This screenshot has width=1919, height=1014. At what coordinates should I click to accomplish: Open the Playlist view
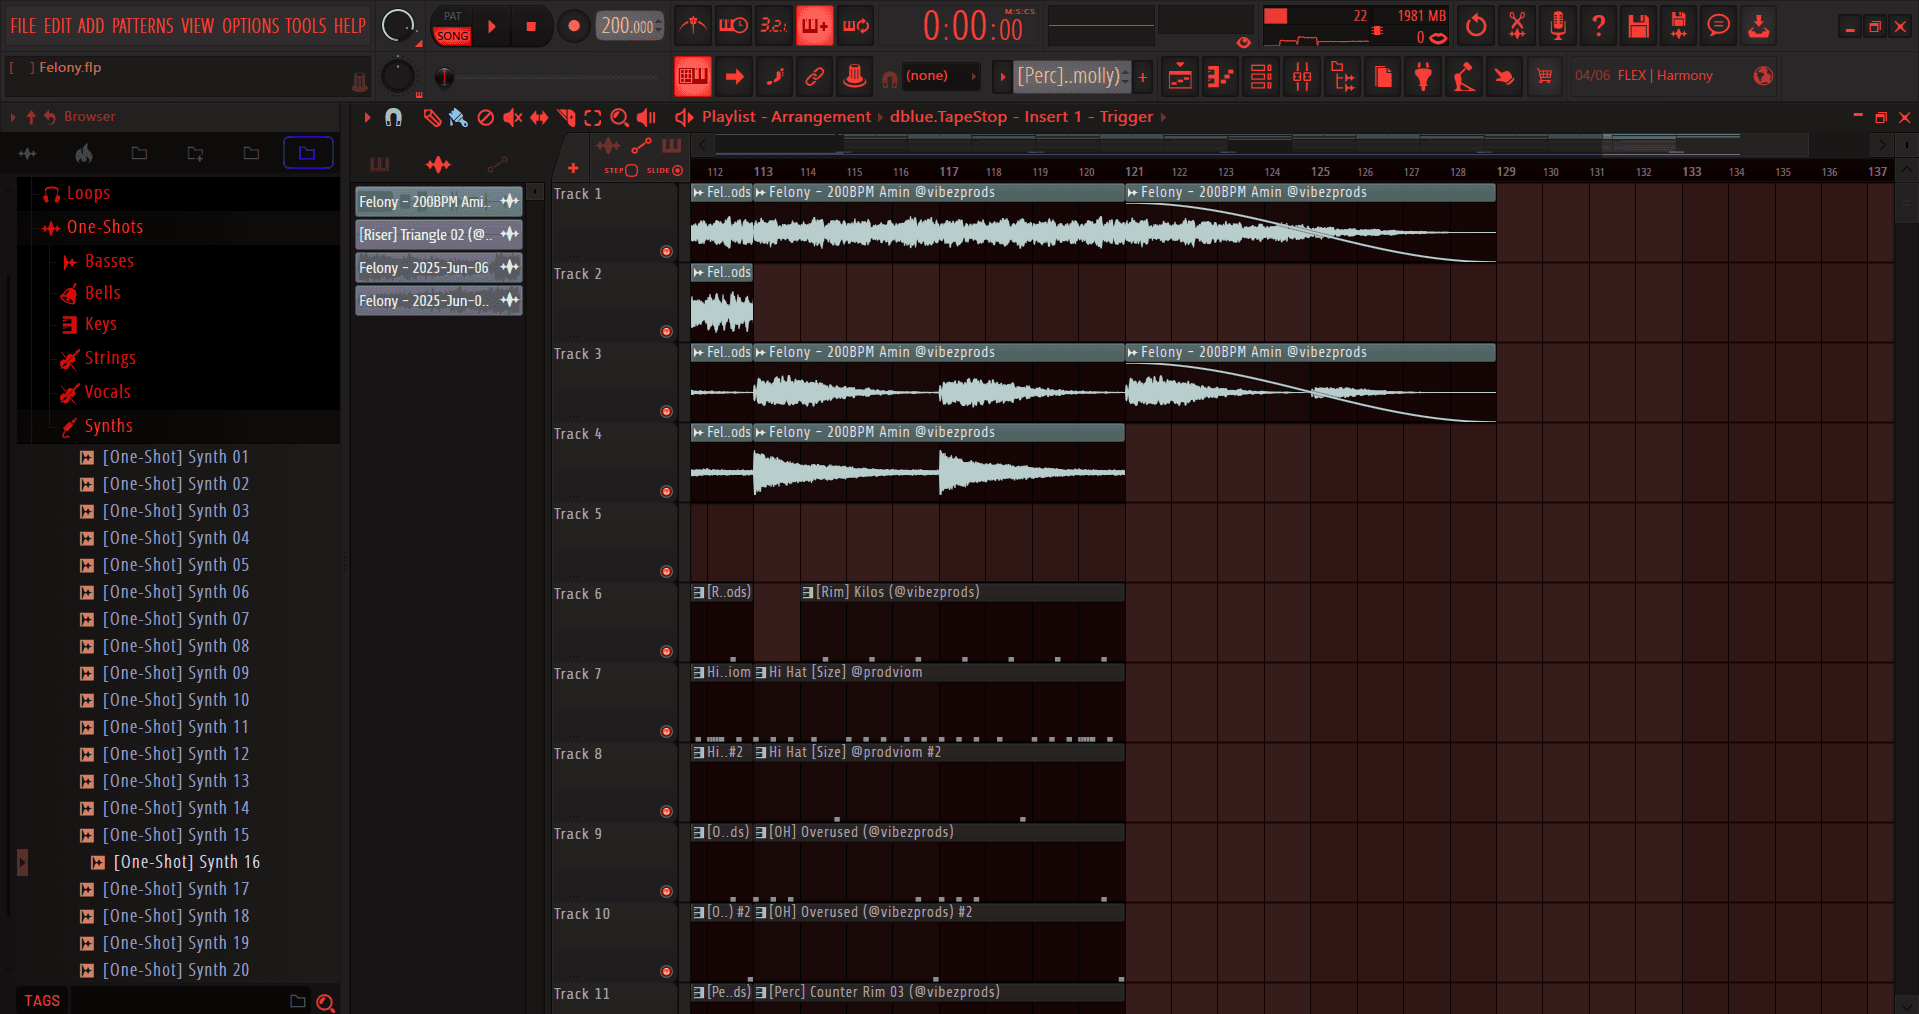[x=1180, y=76]
